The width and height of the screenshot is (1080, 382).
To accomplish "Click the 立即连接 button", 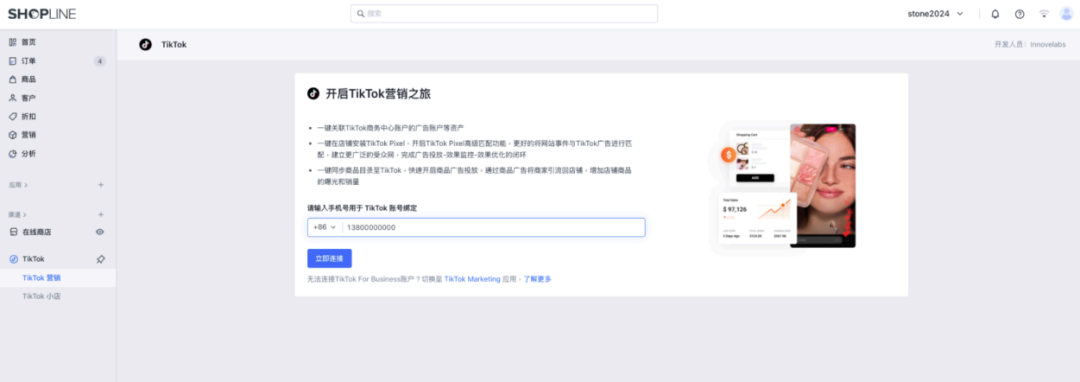I will coord(329,259).
